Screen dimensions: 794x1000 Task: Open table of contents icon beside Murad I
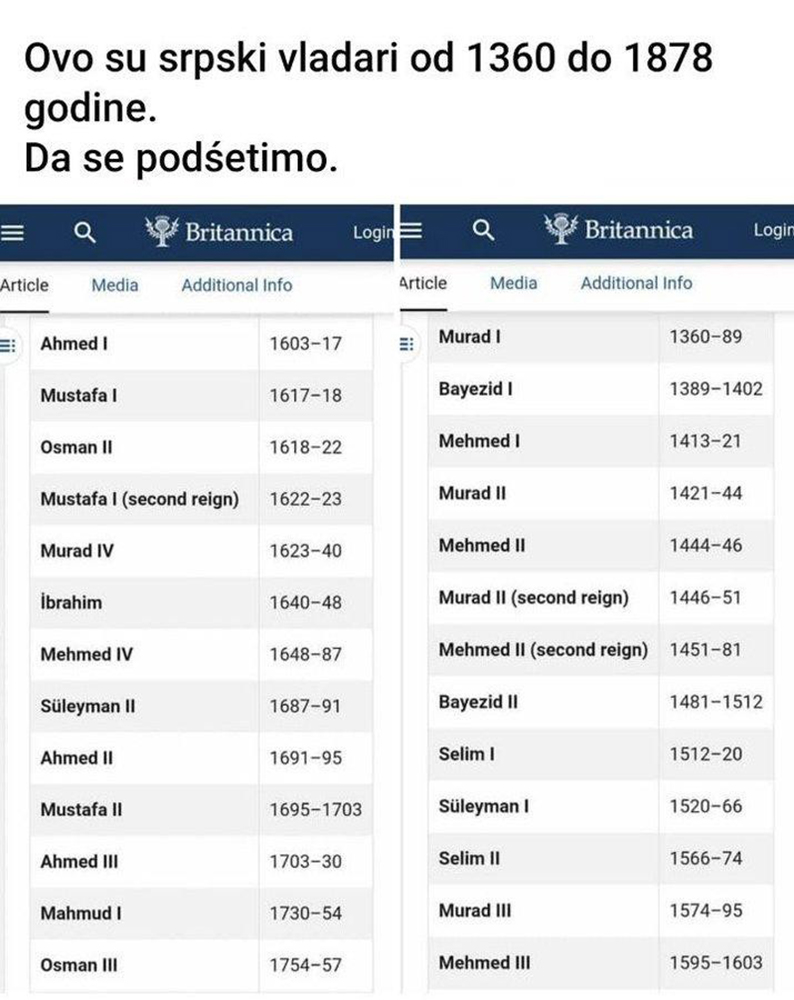pos(406,344)
